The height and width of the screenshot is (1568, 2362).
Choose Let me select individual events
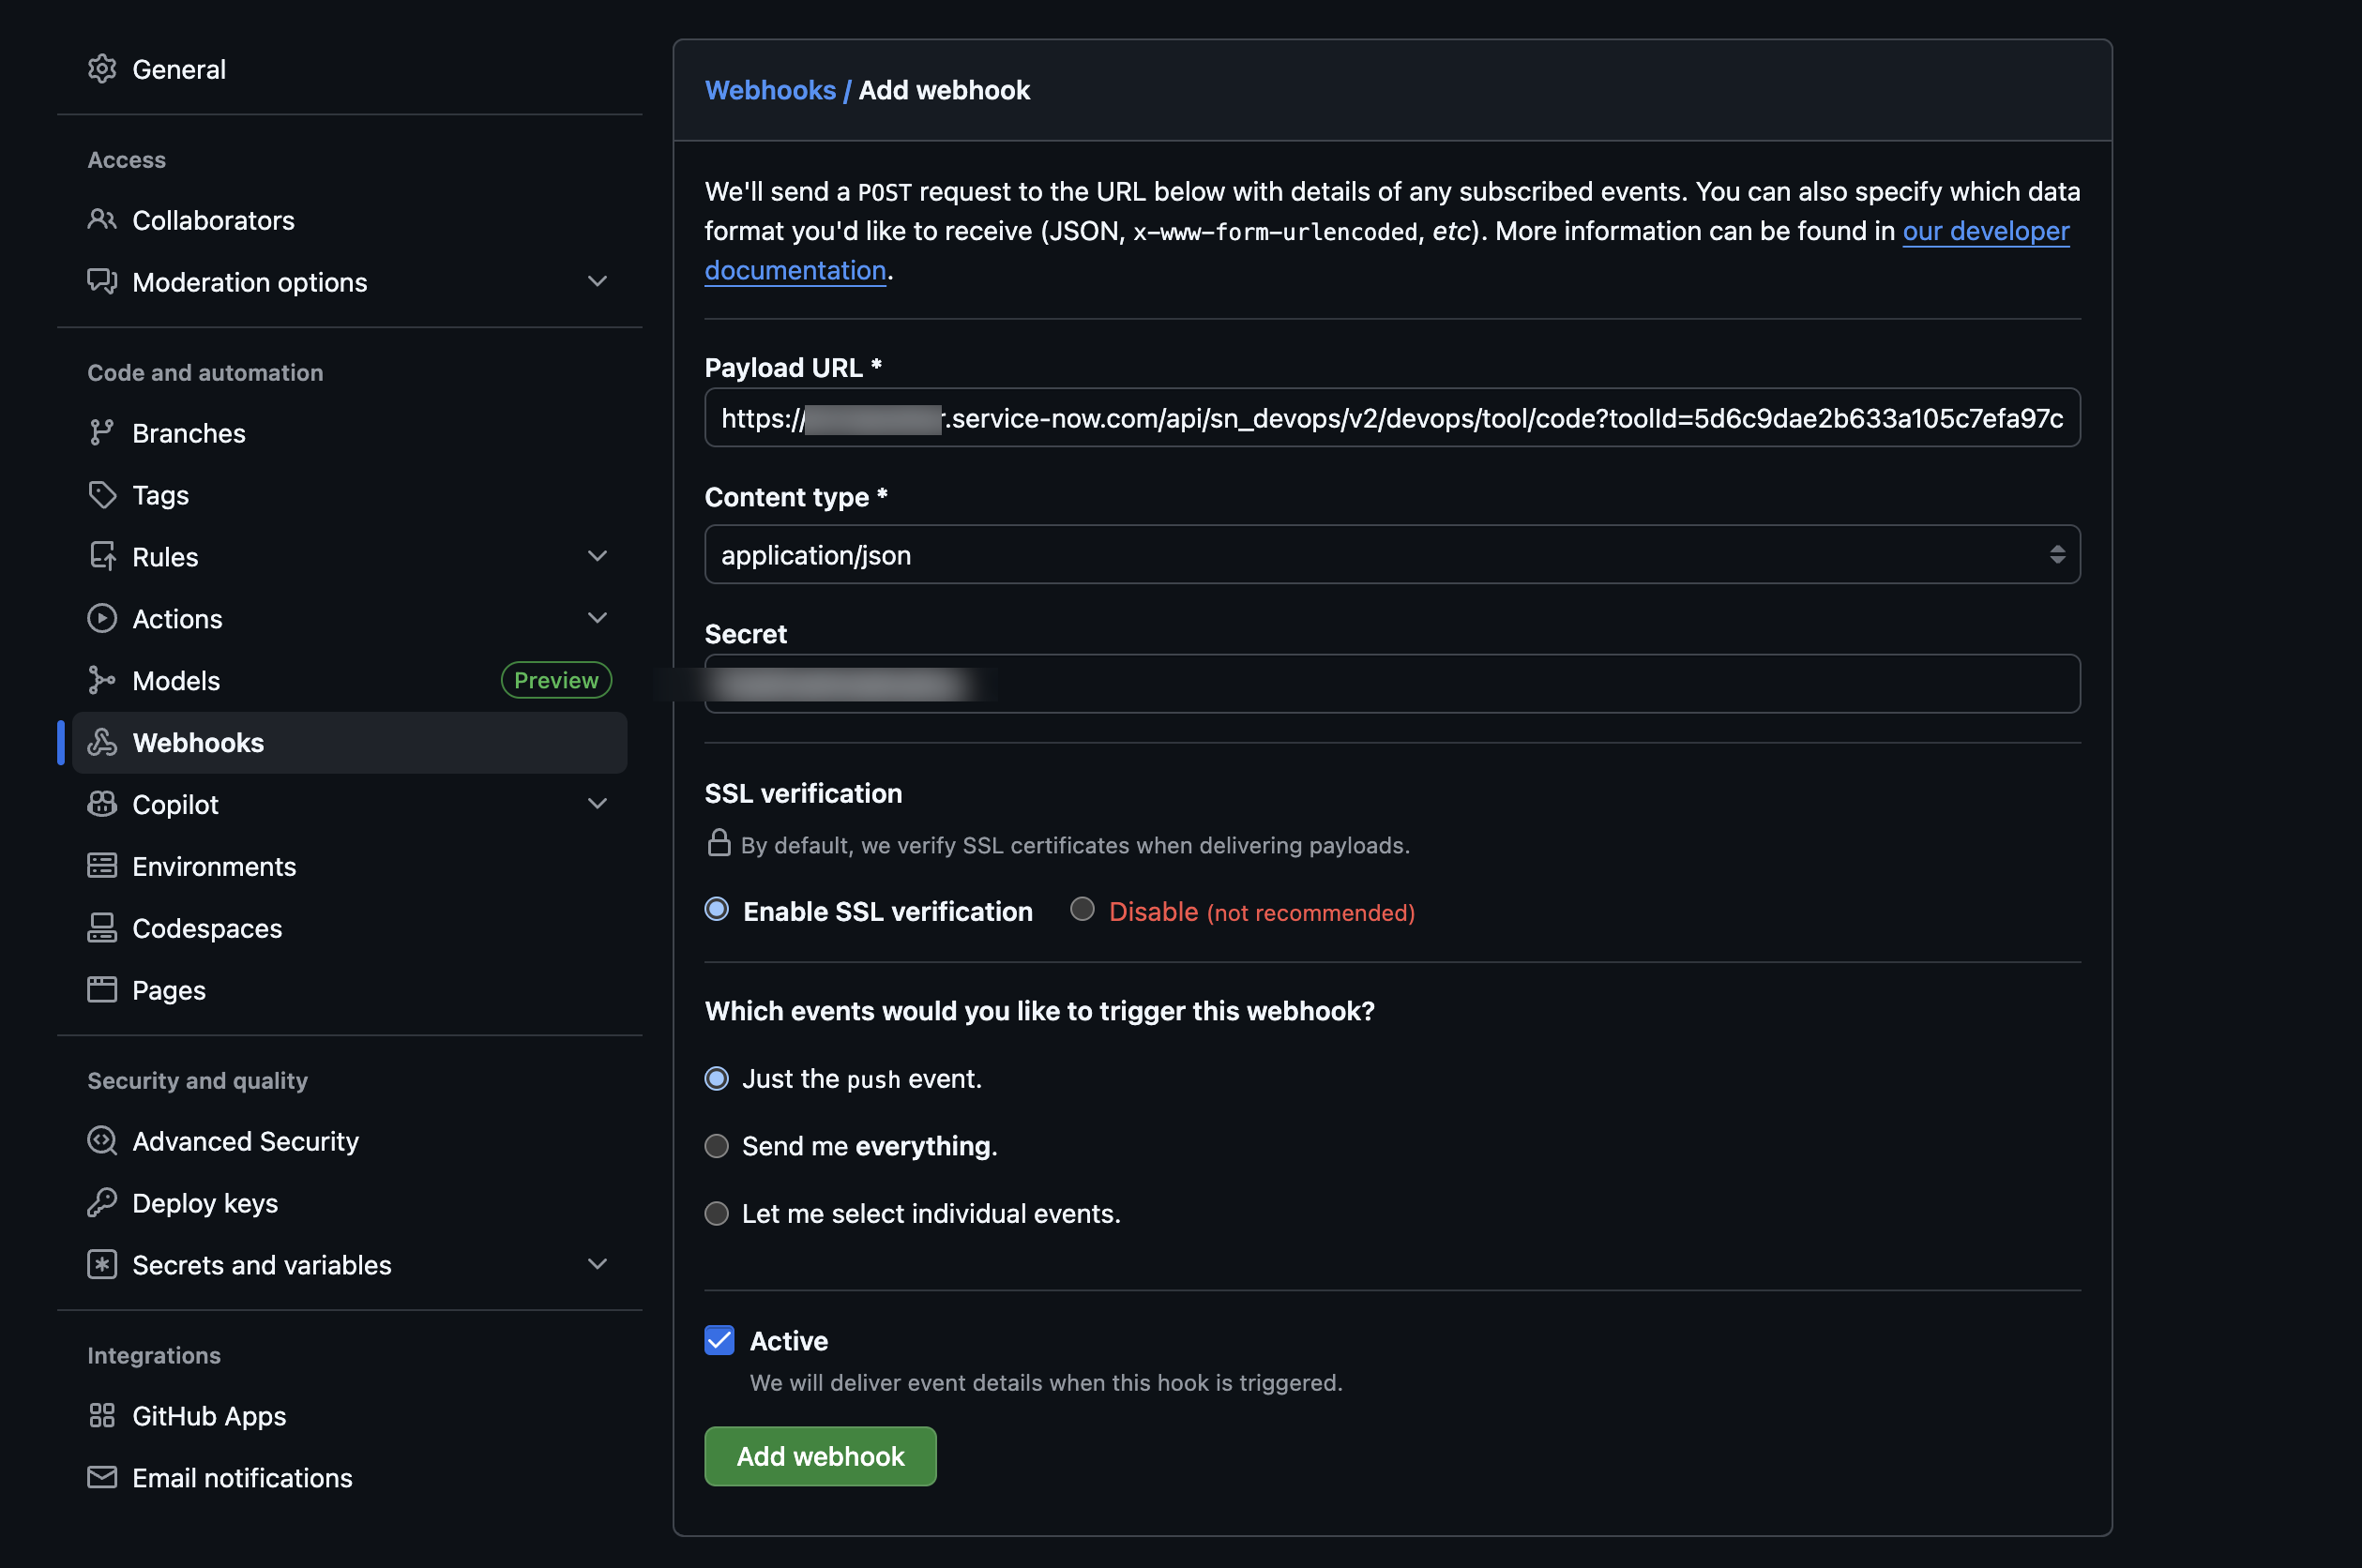pyautogui.click(x=717, y=1214)
